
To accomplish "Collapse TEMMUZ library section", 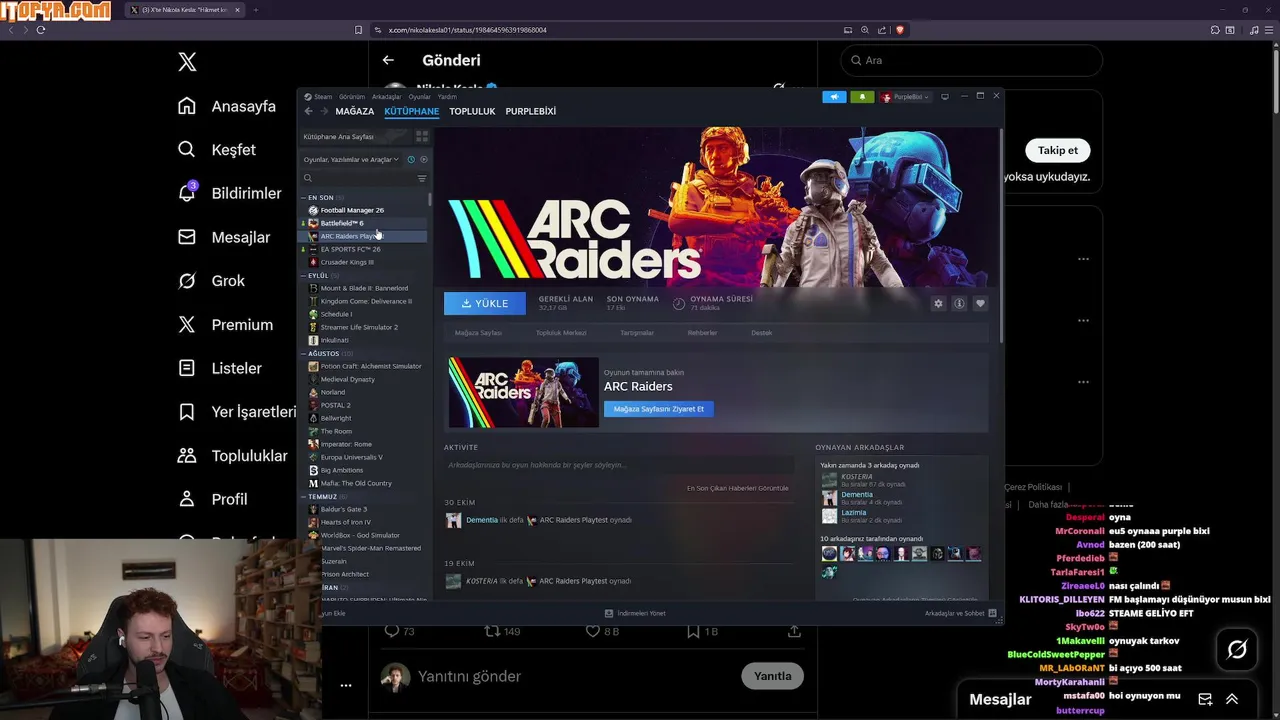I will point(304,496).
